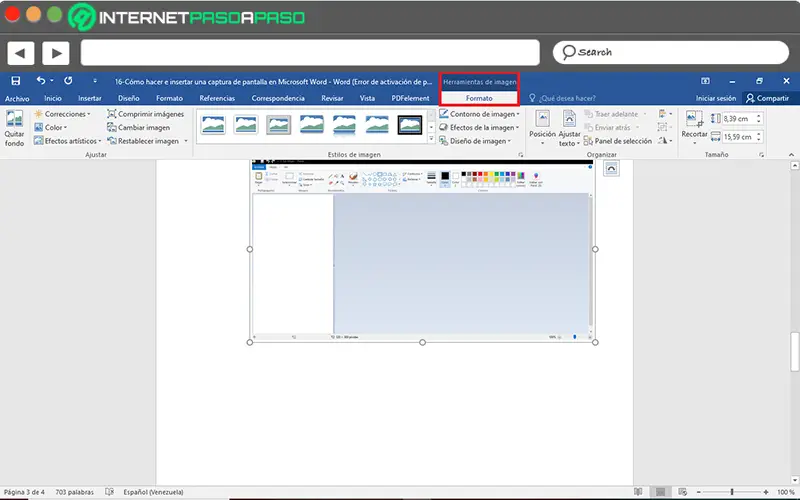Click the Posición button
800x500 pixels.
[x=542, y=129]
